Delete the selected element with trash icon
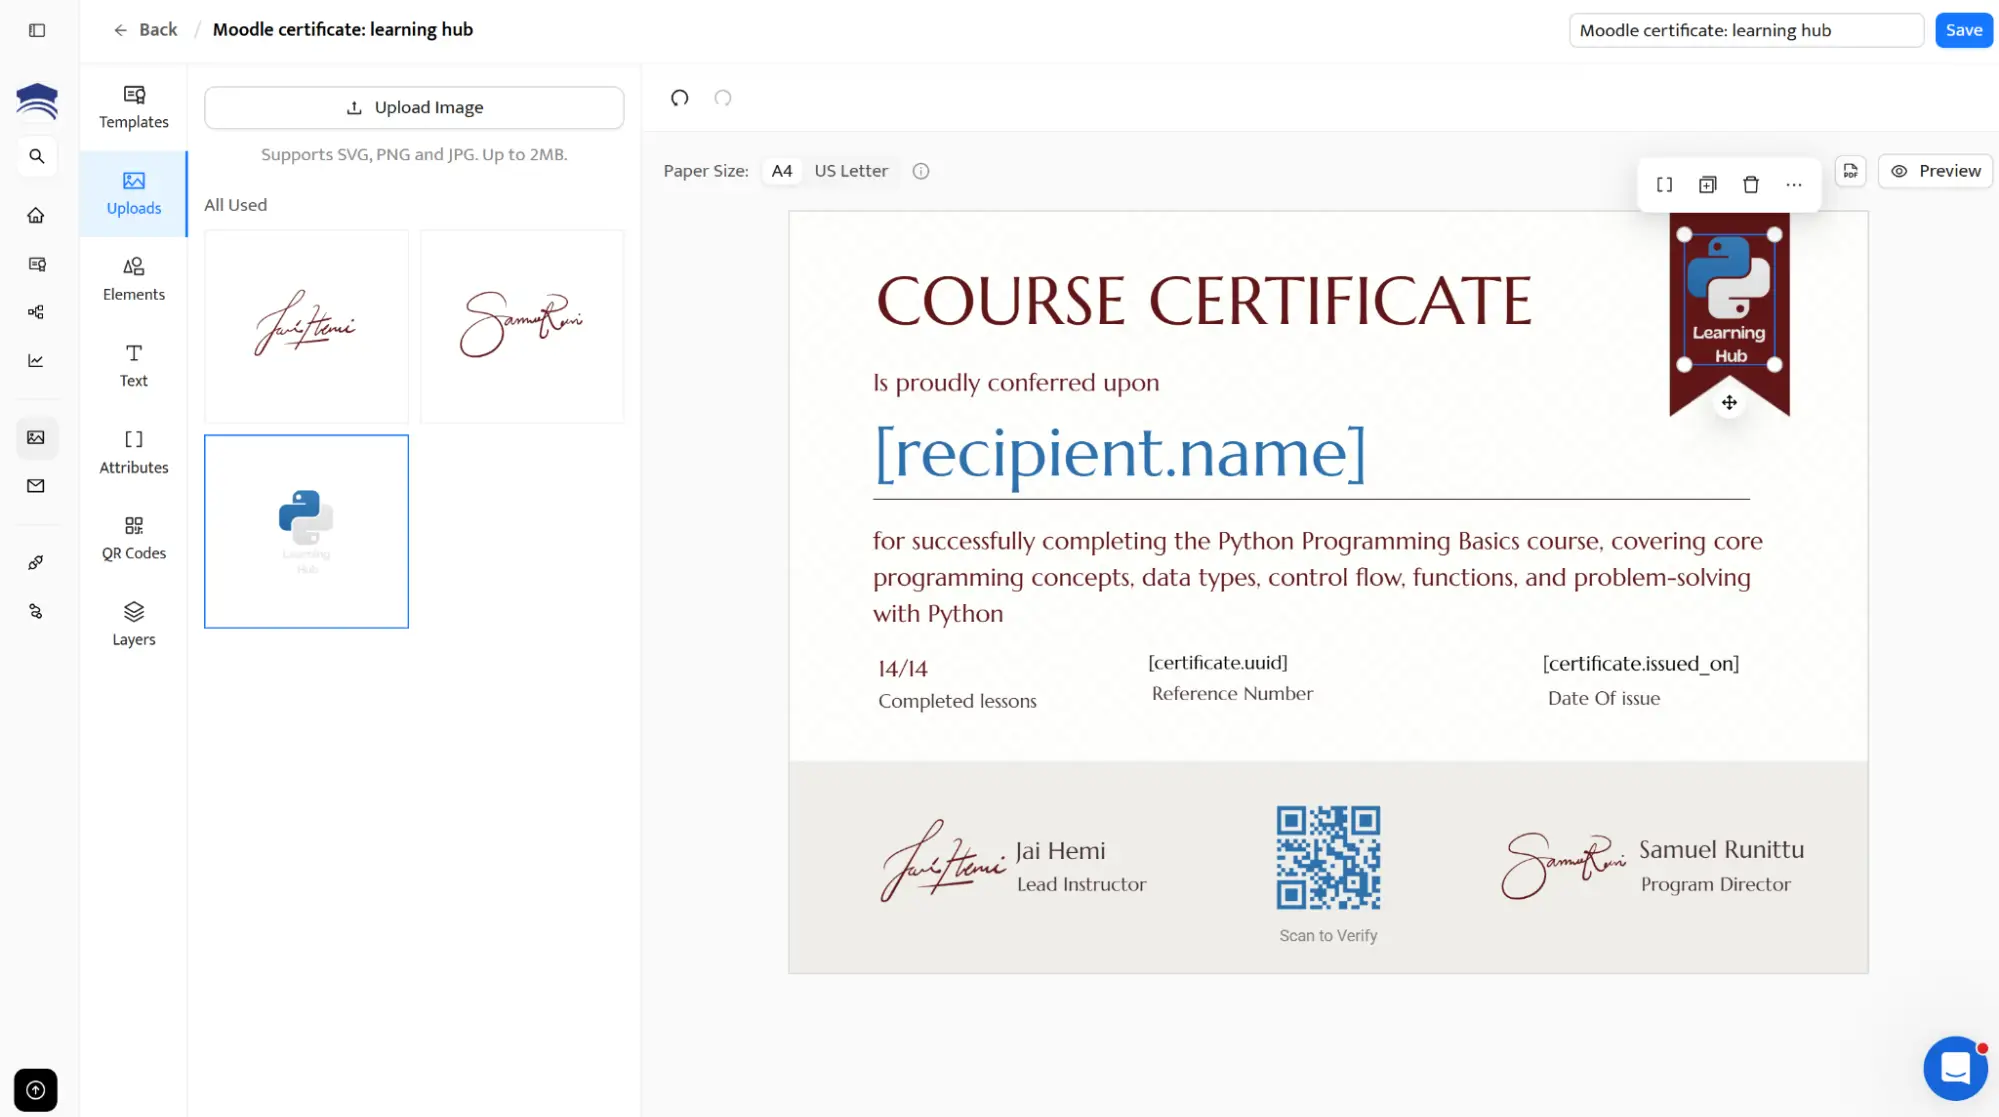This screenshot has width=1999, height=1117. point(1750,185)
